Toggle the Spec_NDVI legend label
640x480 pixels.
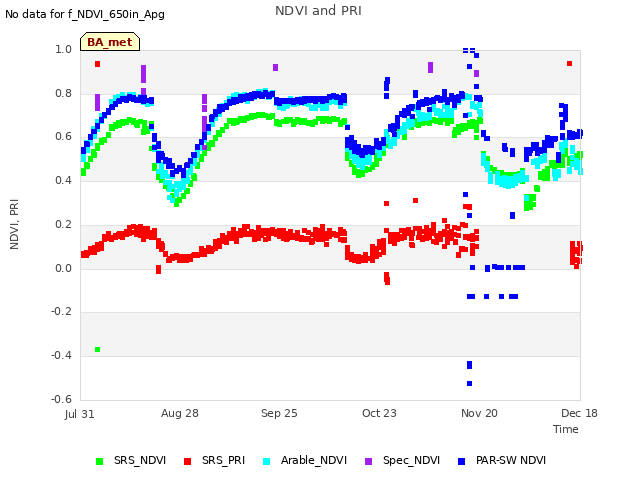pyautogui.click(x=411, y=460)
